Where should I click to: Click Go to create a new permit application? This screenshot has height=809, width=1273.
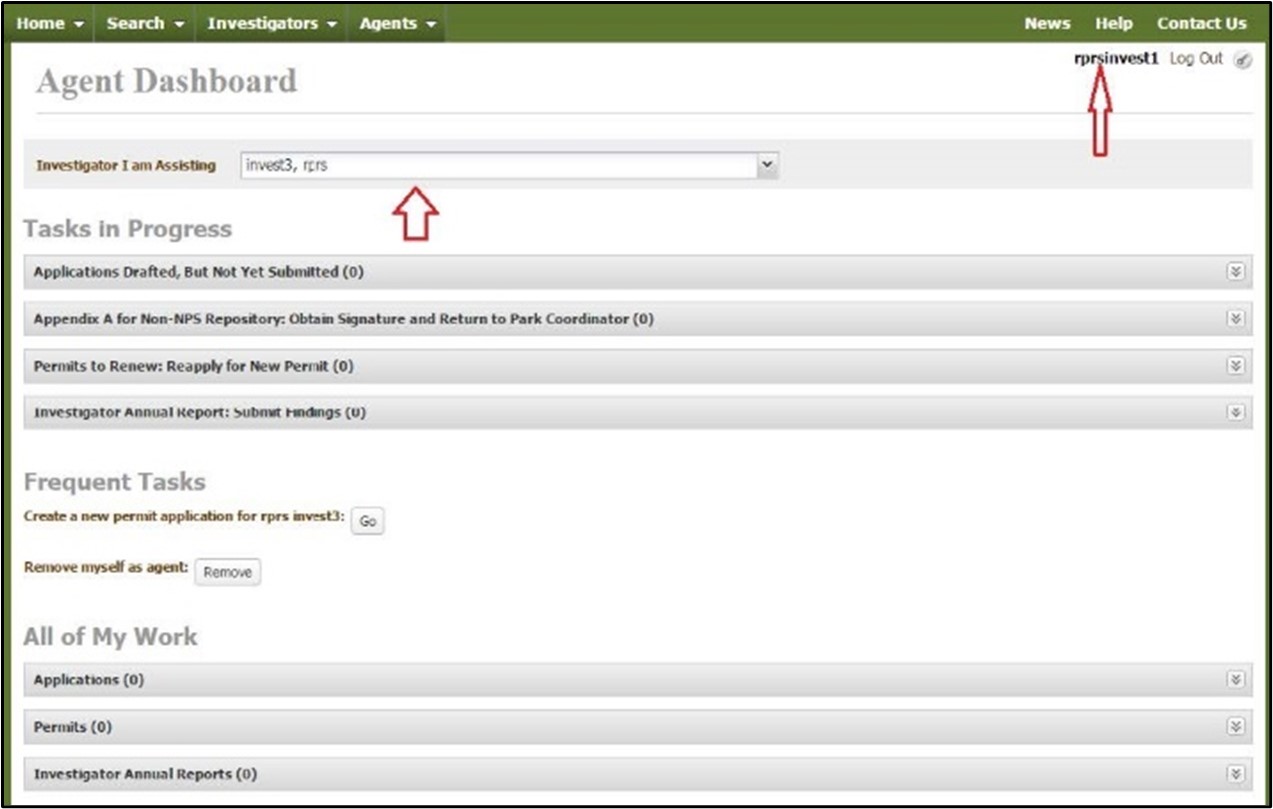tap(366, 520)
